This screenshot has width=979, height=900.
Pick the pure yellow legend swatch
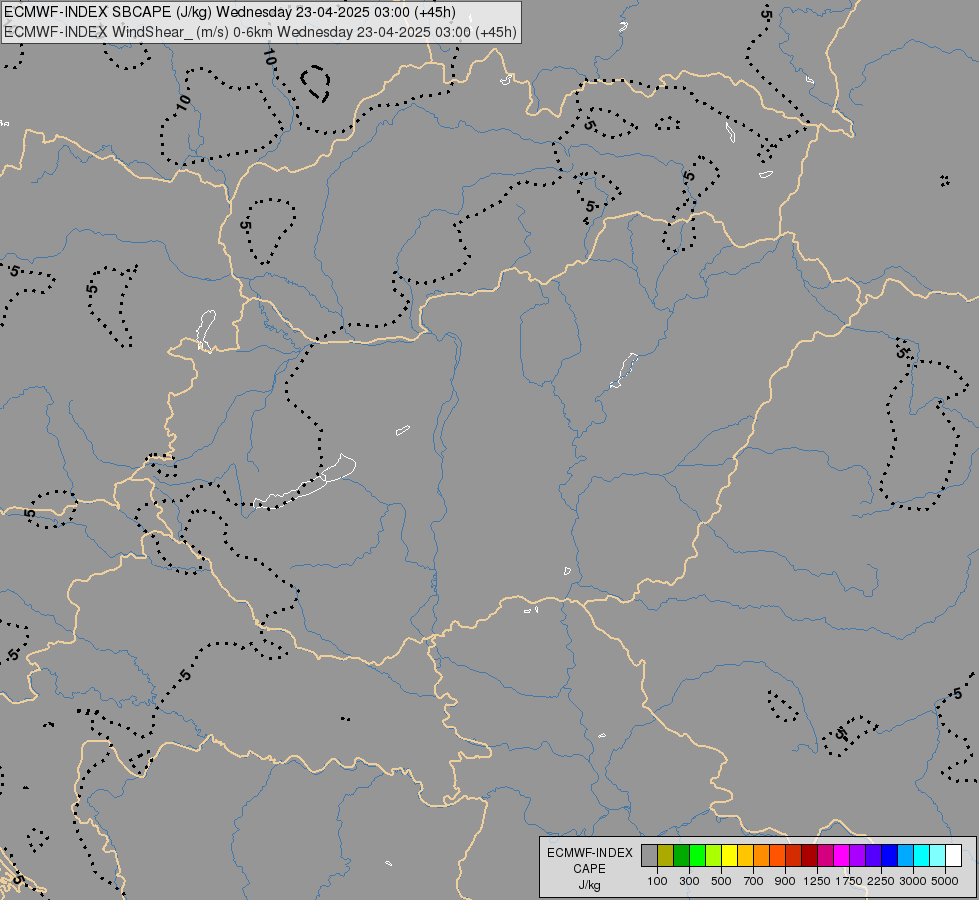pos(730,855)
